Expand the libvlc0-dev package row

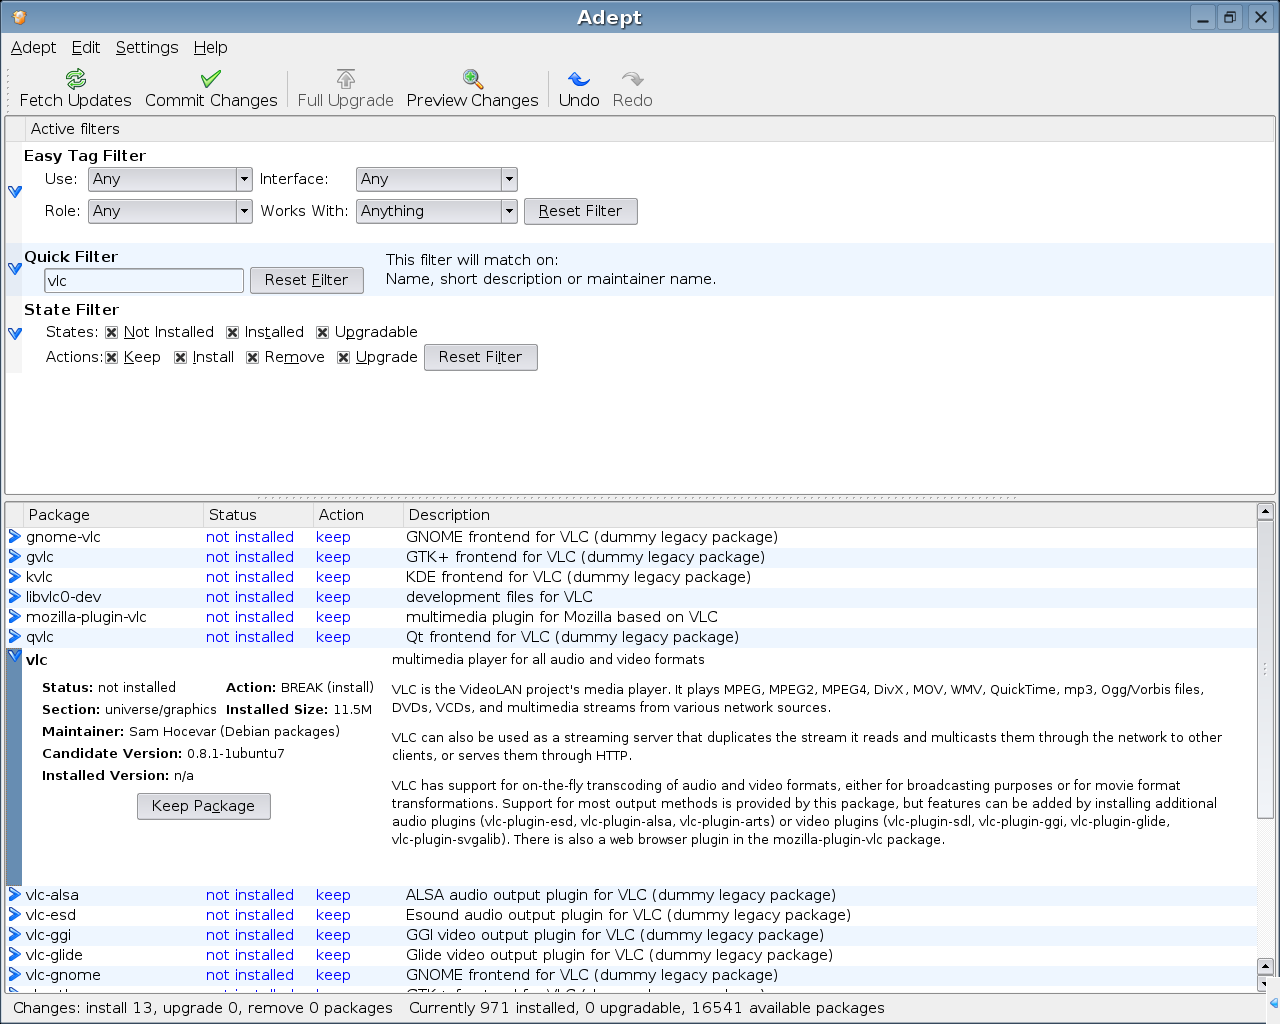pos(15,597)
